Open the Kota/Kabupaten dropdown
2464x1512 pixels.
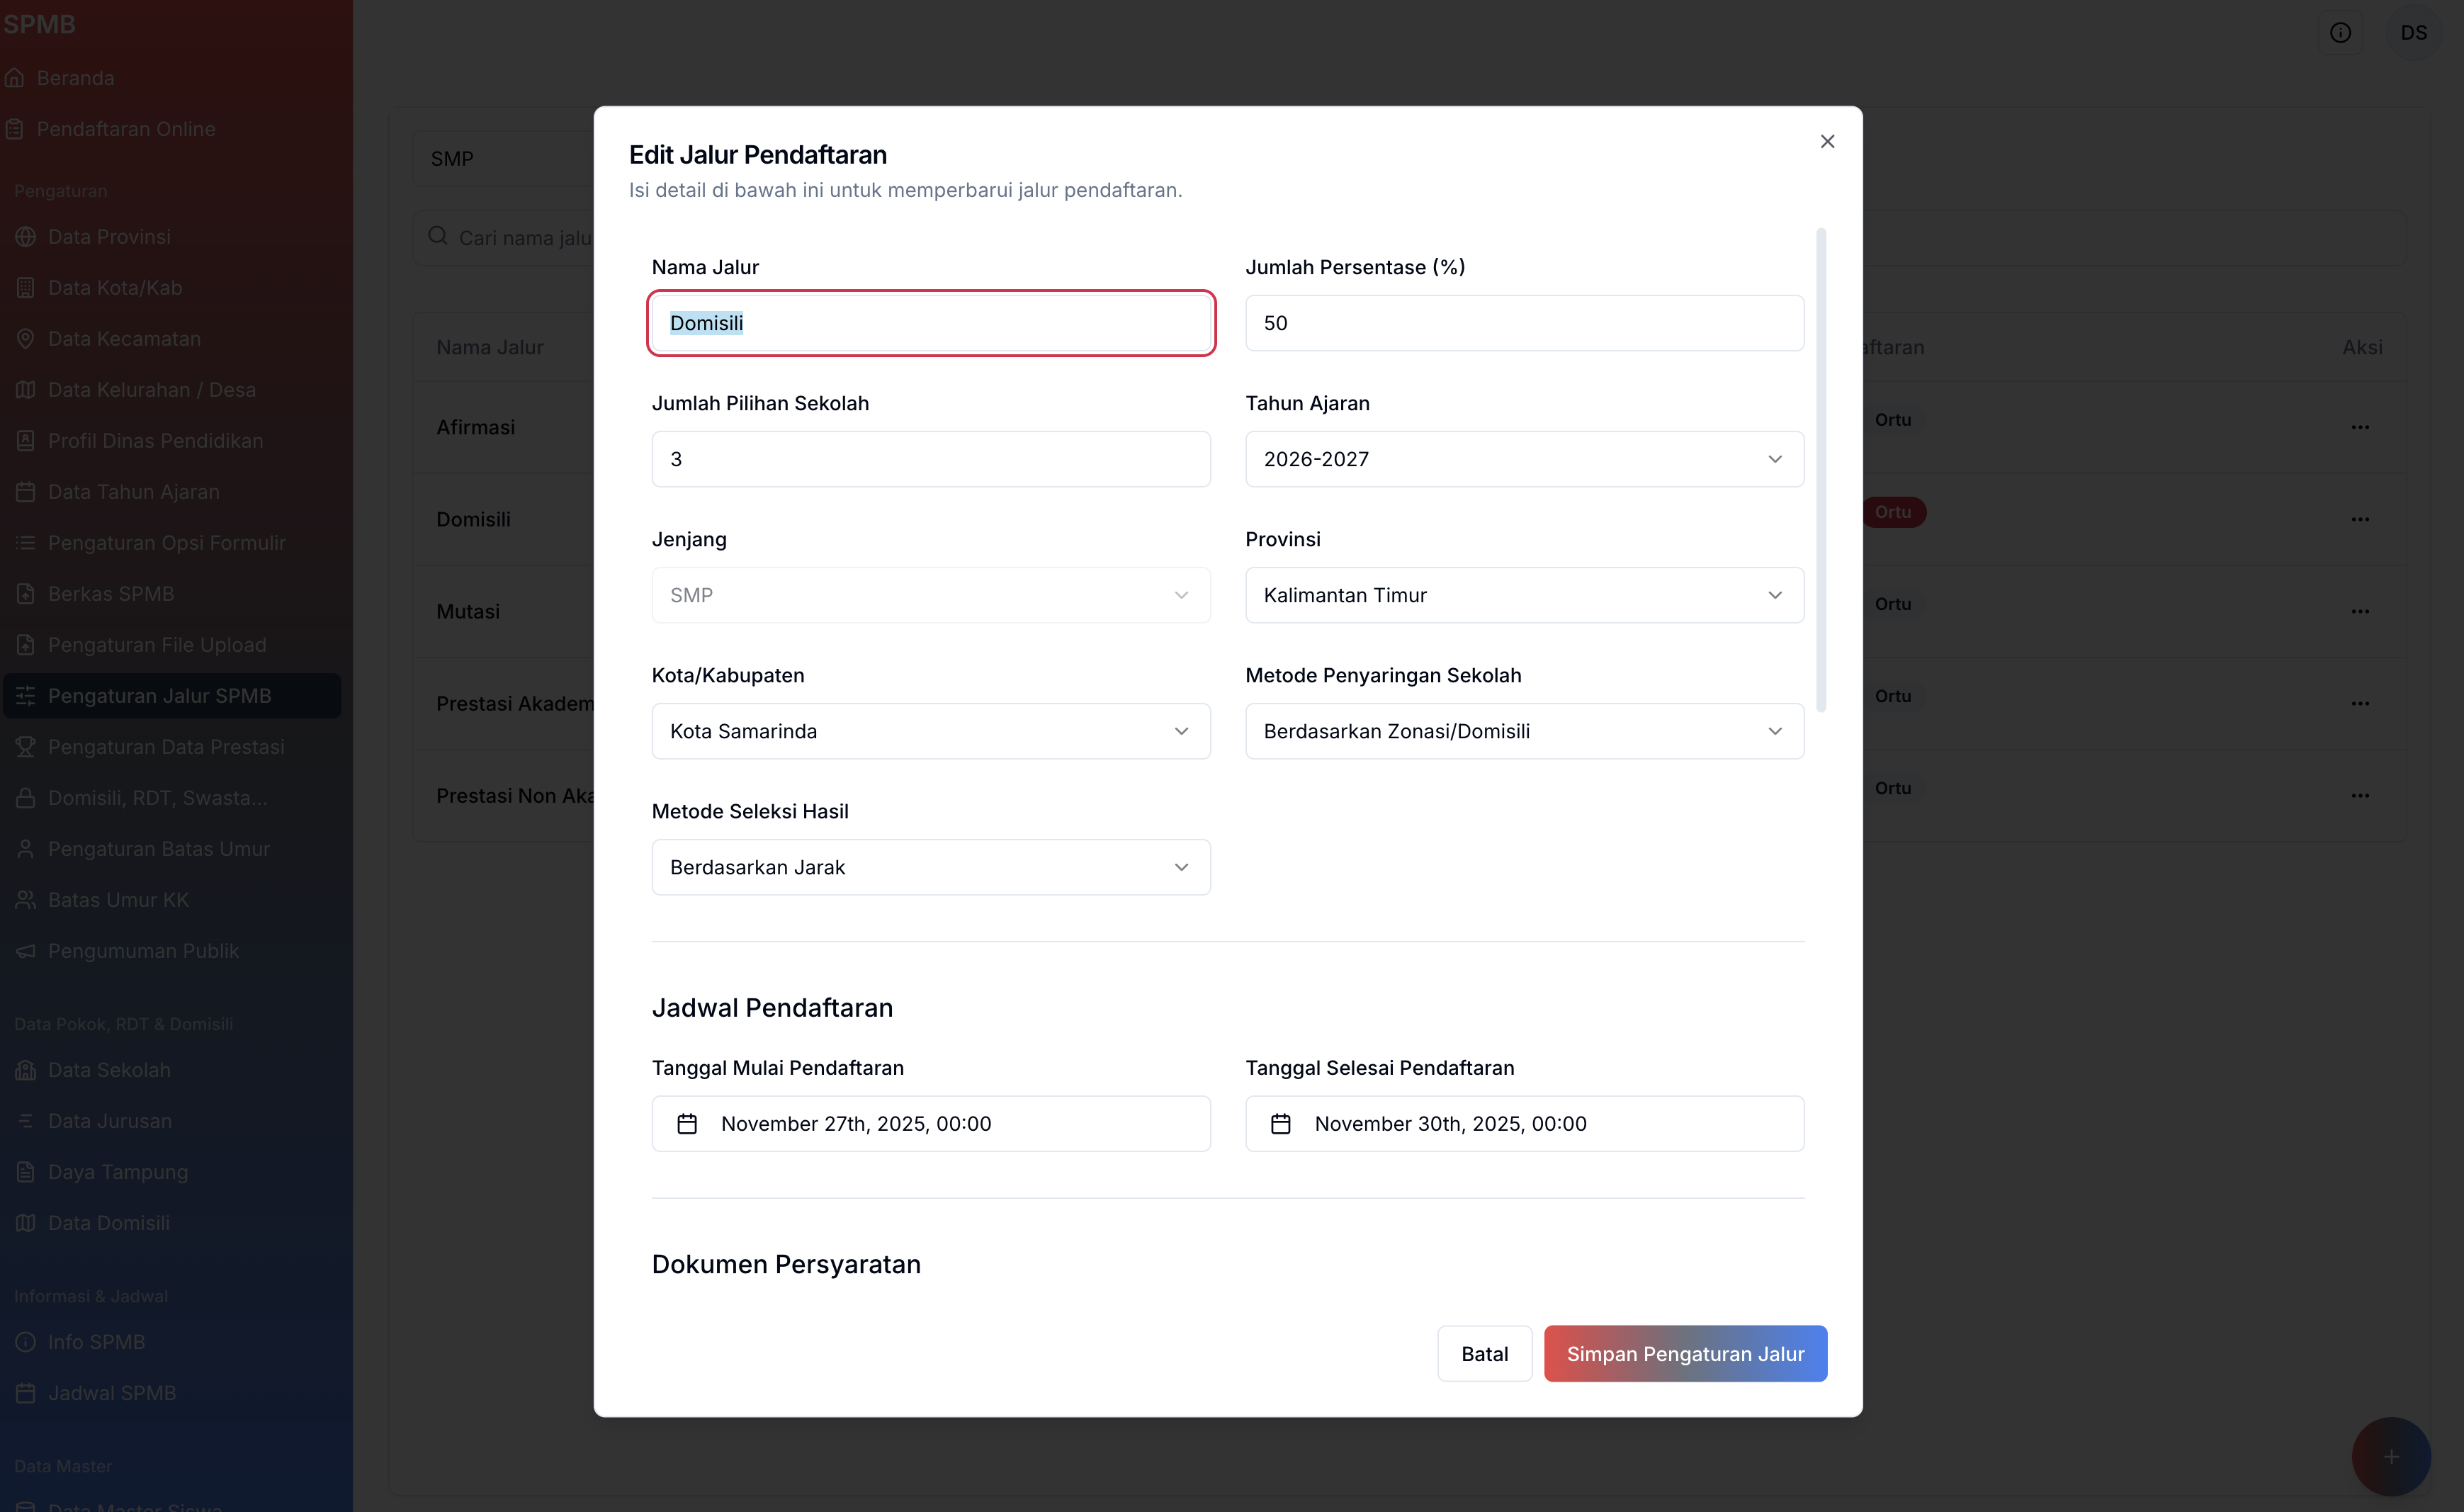click(x=930, y=731)
